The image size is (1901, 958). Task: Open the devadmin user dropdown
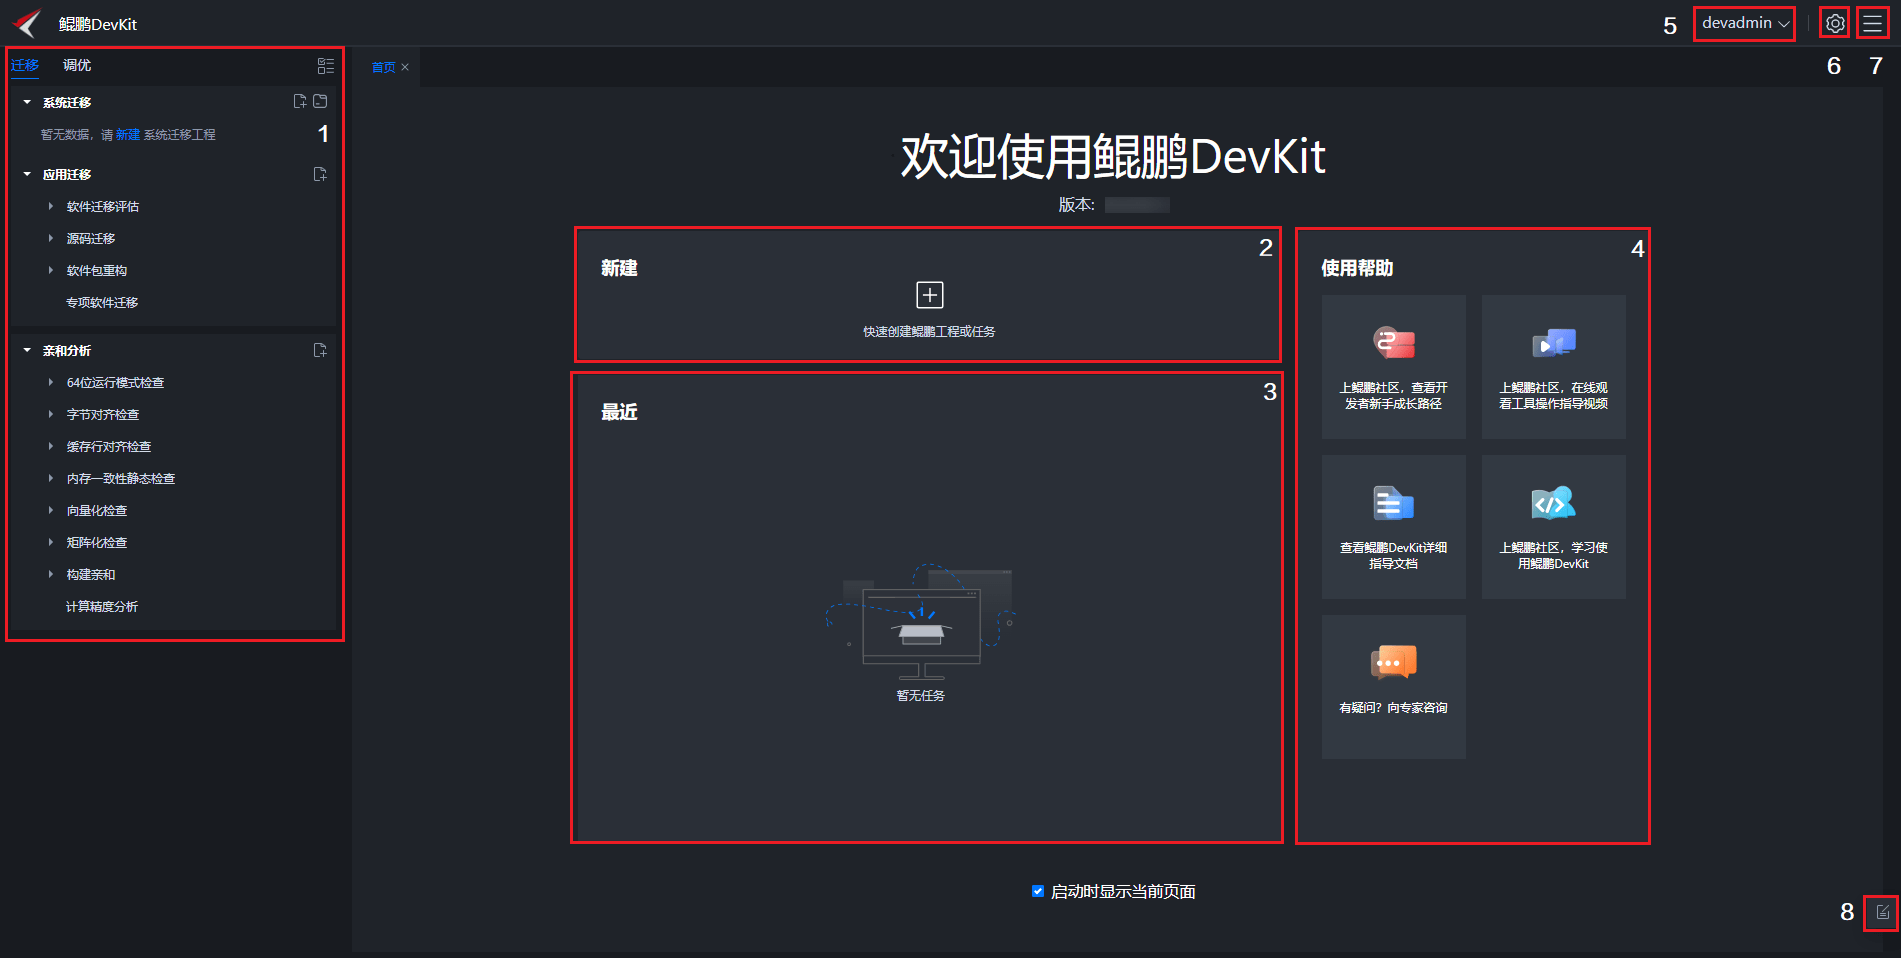1745,23
